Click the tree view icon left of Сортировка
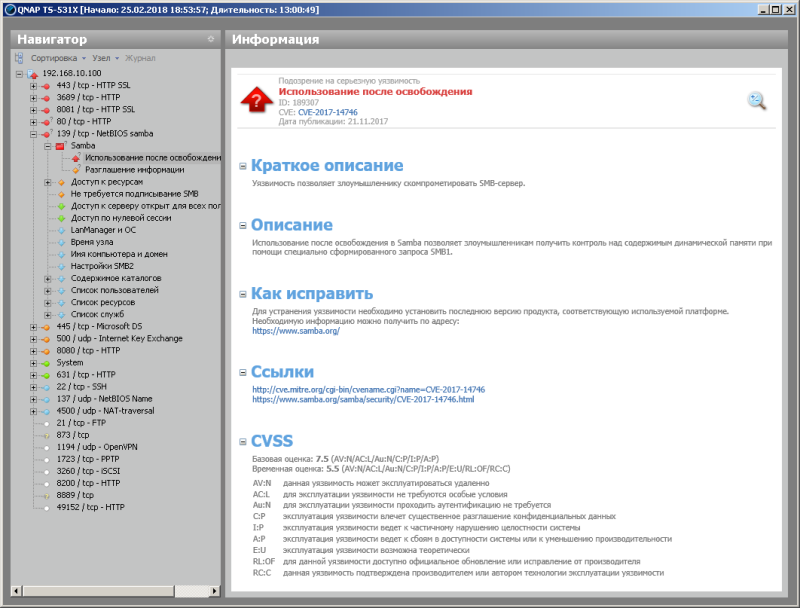The height and width of the screenshot is (608, 800). tap(19, 58)
